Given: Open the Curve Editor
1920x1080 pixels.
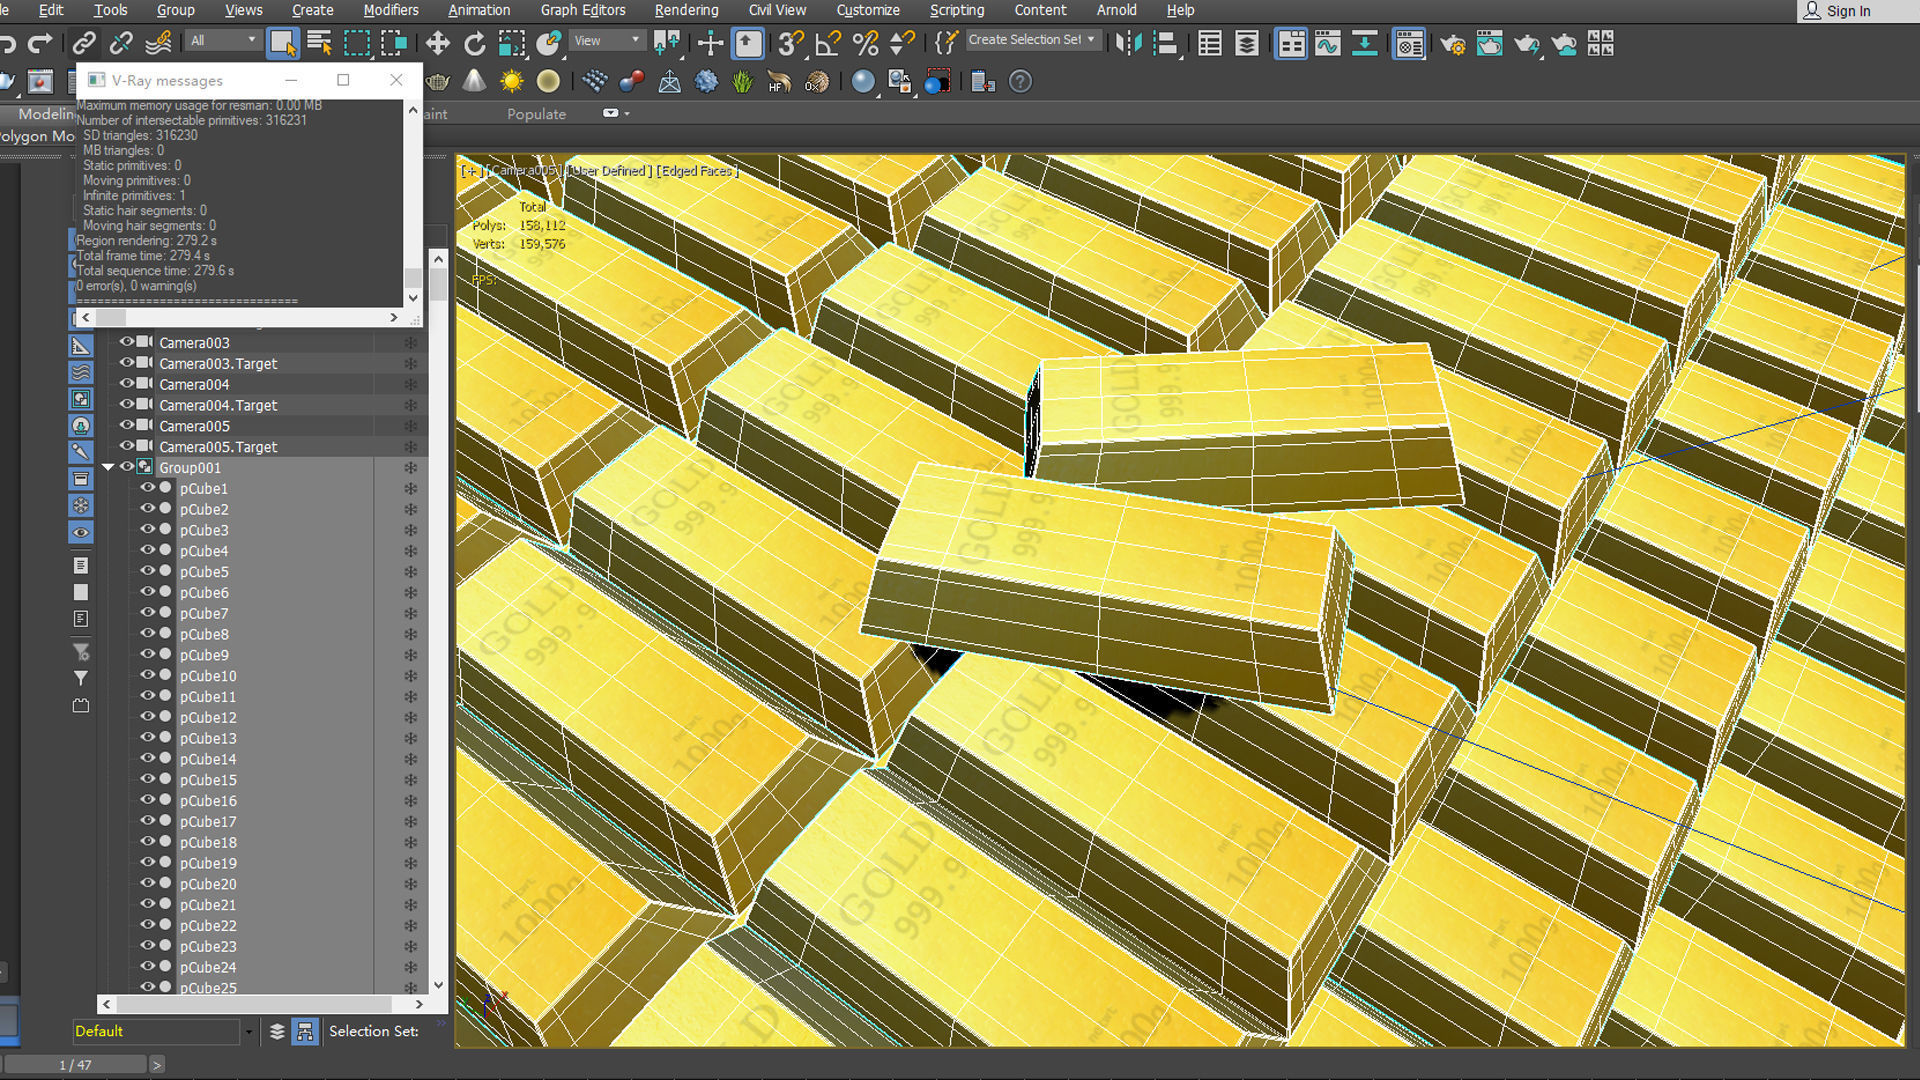Looking at the screenshot, I should coord(1327,43).
